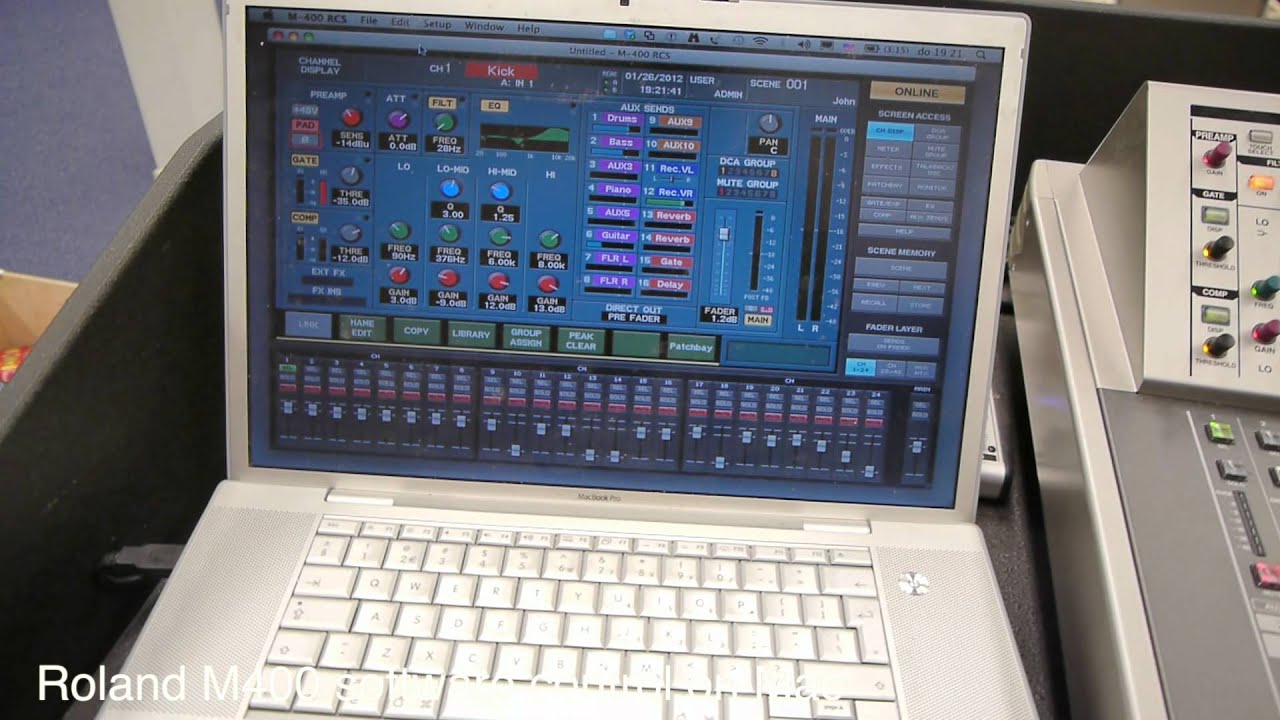Select the CH DISP screen access button
The height and width of the screenshot is (720, 1280).
click(889, 131)
